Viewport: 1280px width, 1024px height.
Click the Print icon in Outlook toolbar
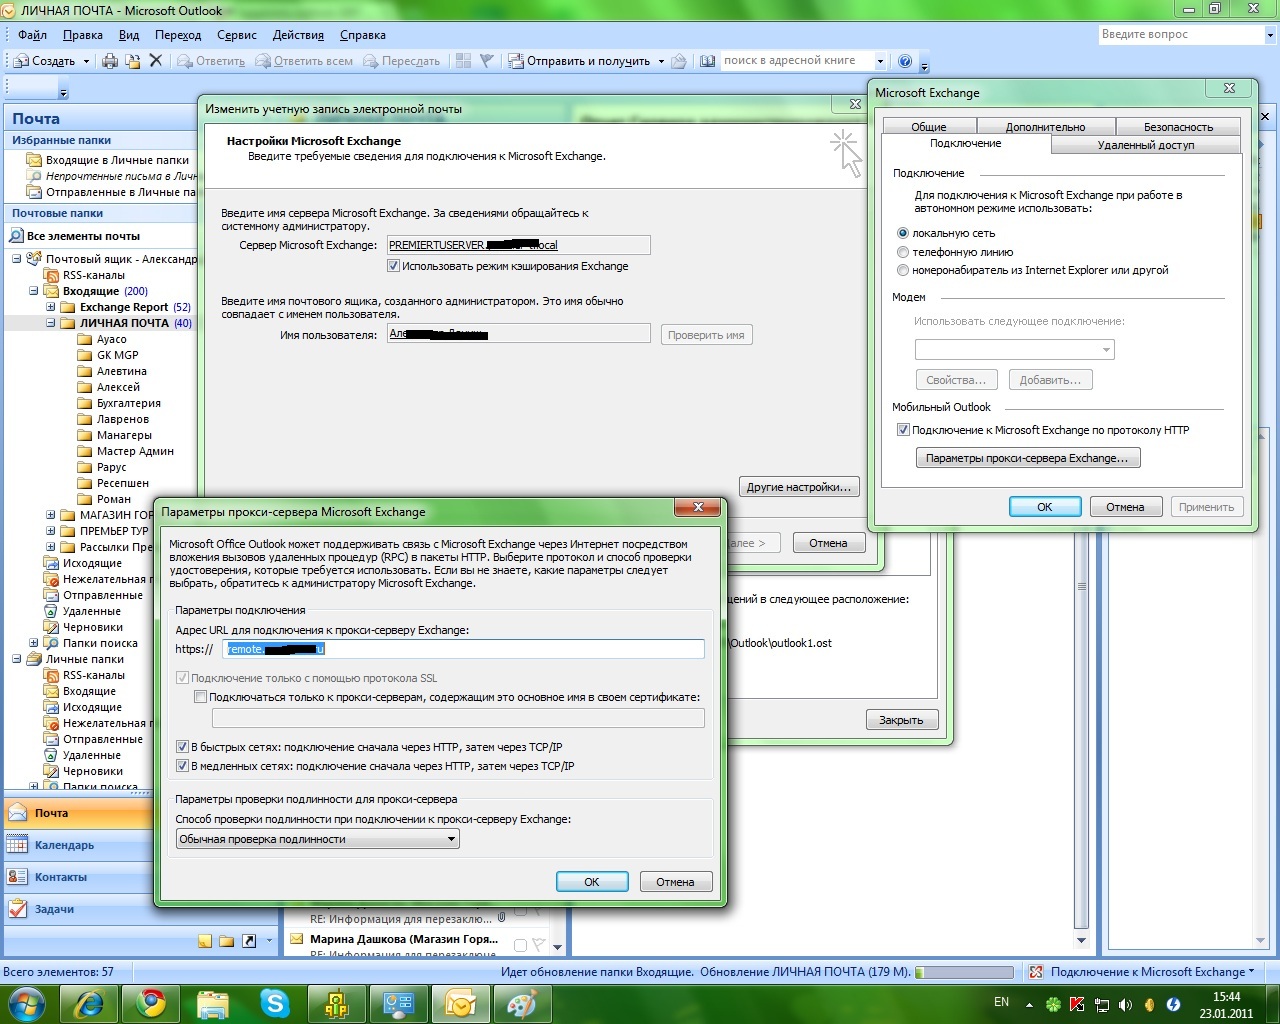(109, 61)
